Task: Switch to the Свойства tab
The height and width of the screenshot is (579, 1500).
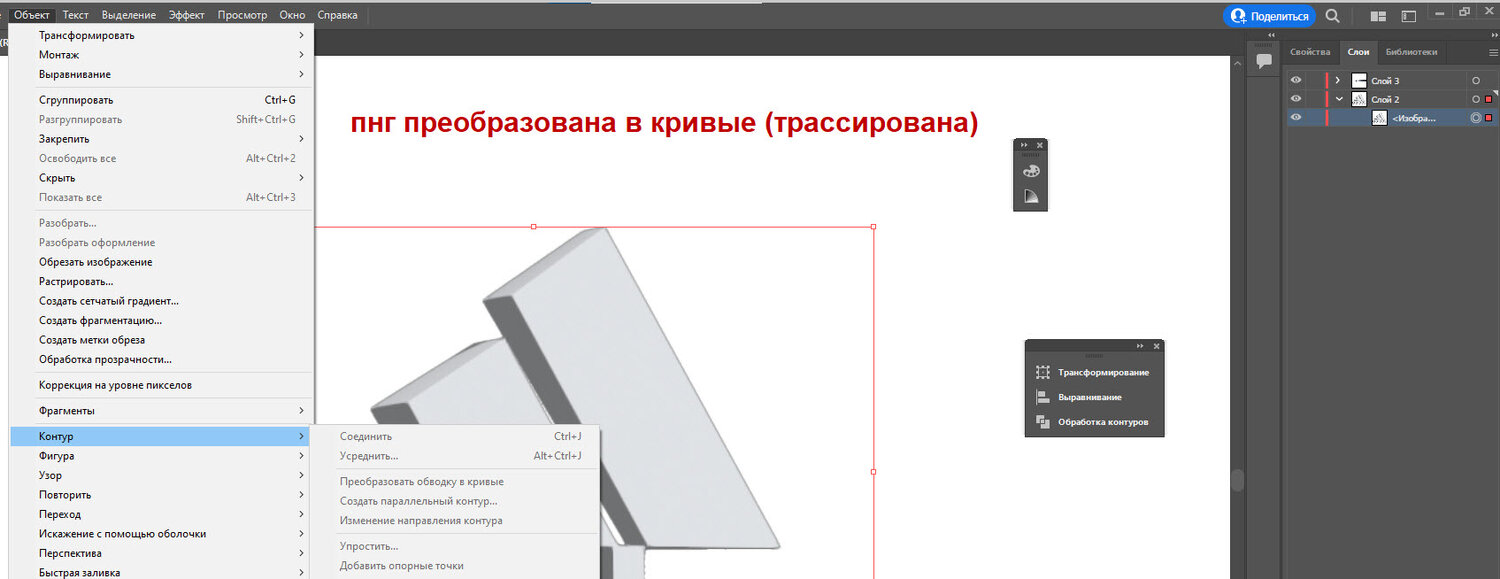Action: click(x=1310, y=52)
